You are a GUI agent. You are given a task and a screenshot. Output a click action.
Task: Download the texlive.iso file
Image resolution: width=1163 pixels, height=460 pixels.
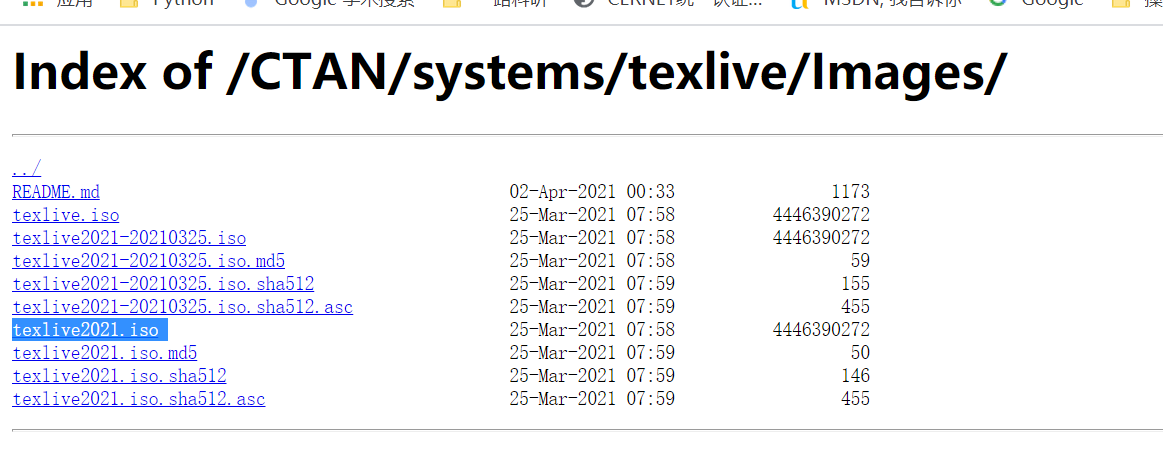point(66,215)
